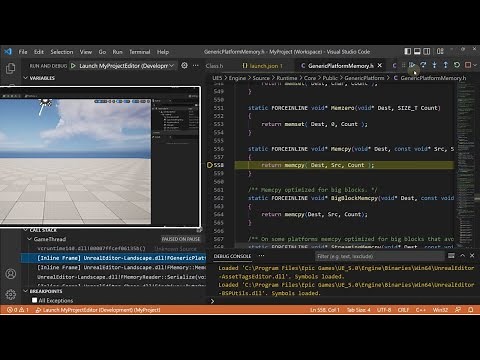
Task: Click the Win32 configuration status item
Action: 440,310
